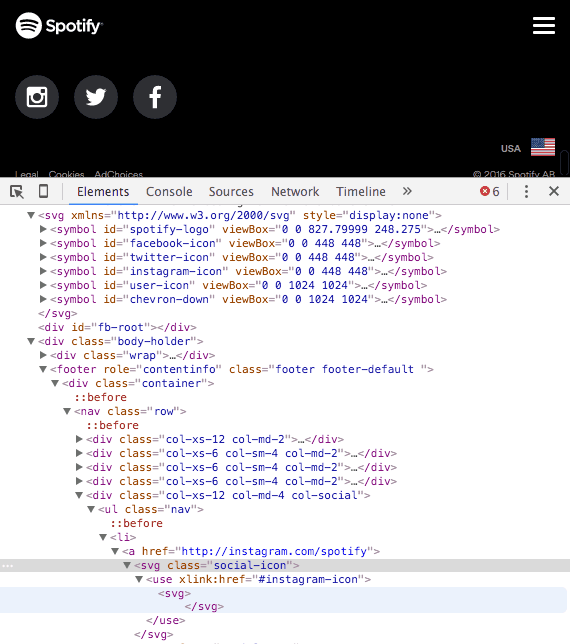The width and height of the screenshot is (570, 644).
Task: Select the ::before under container
Action: pos(101,397)
